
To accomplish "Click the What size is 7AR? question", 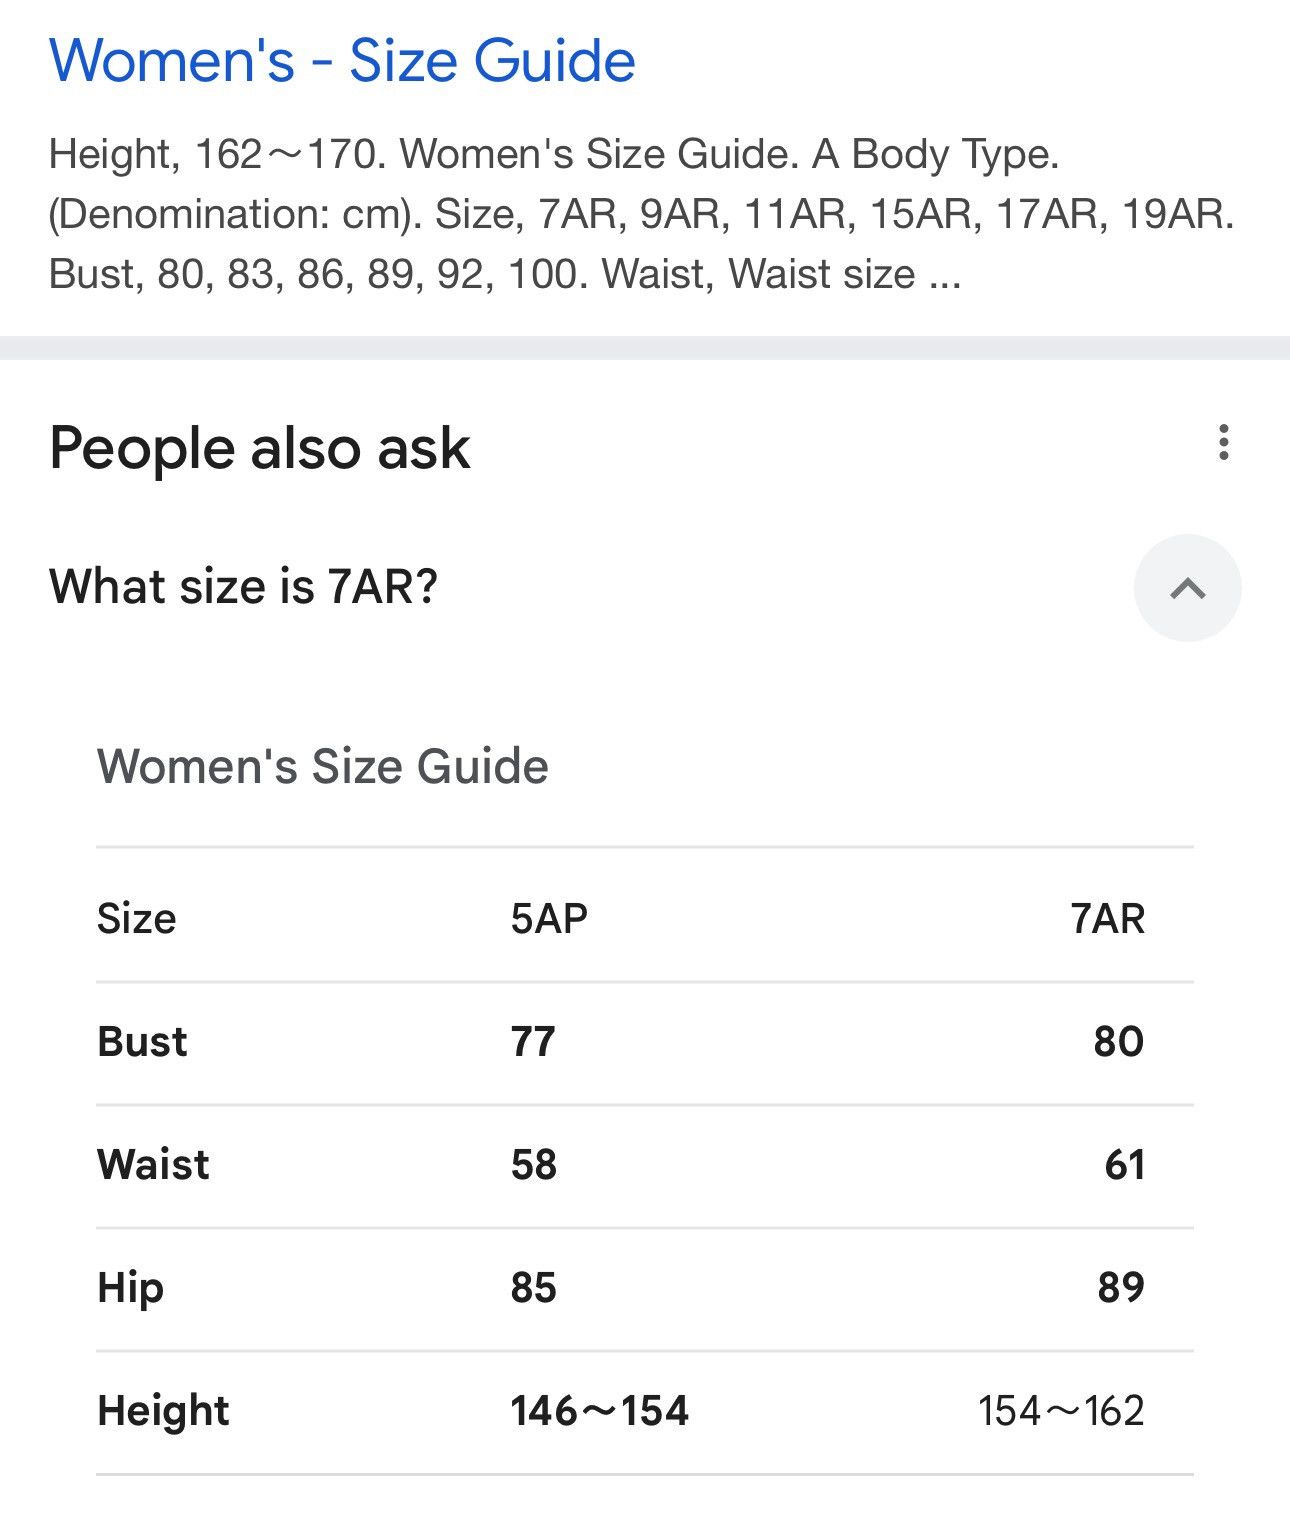I will pyautogui.click(x=244, y=586).
